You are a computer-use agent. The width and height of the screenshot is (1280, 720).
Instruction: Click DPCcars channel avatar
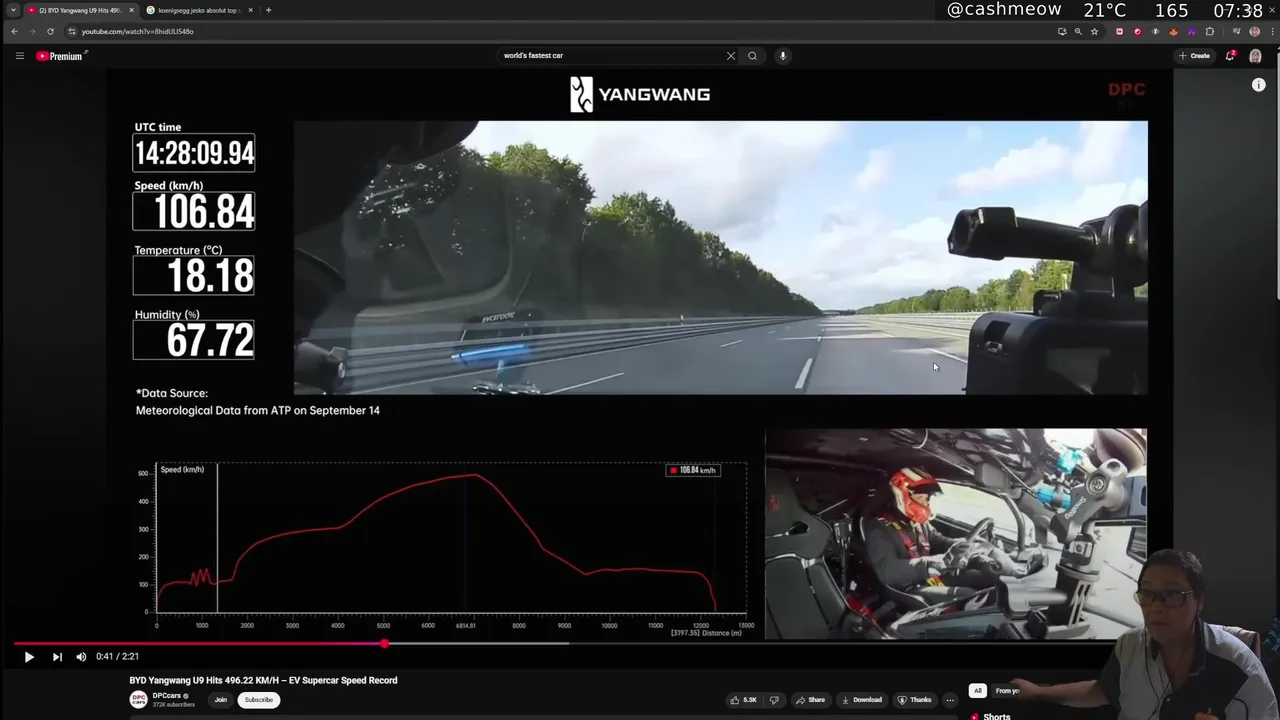point(139,700)
